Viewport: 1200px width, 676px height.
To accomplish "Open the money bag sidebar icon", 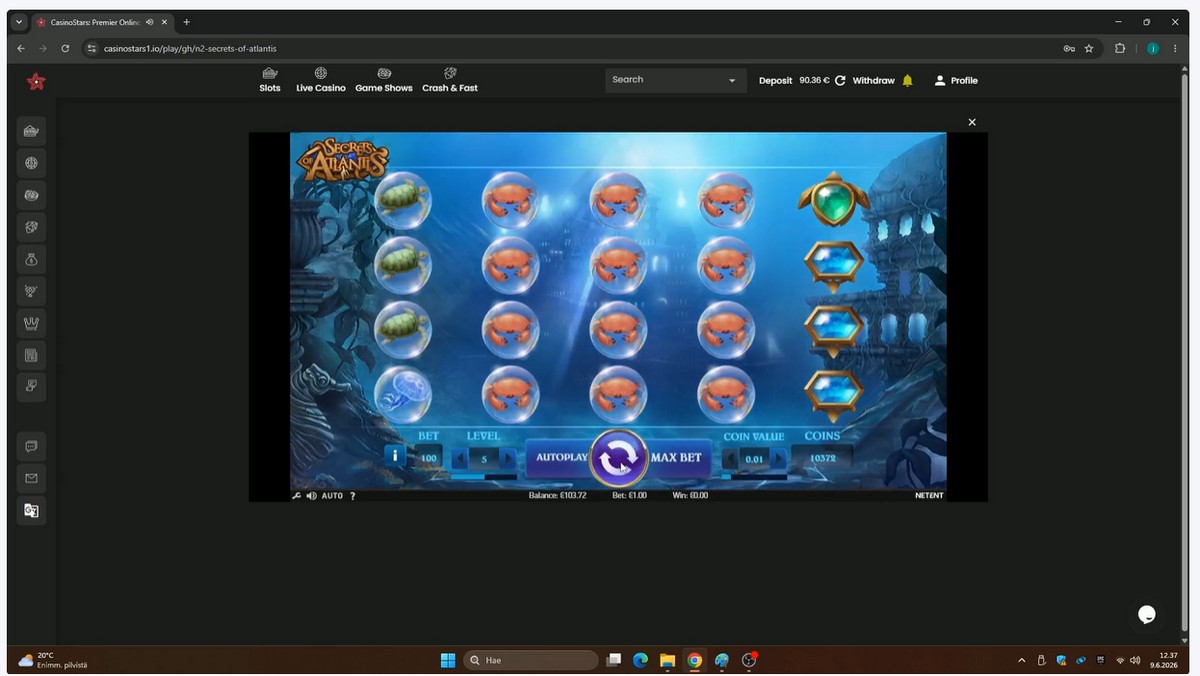I will pyautogui.click(x=31, y=259).
